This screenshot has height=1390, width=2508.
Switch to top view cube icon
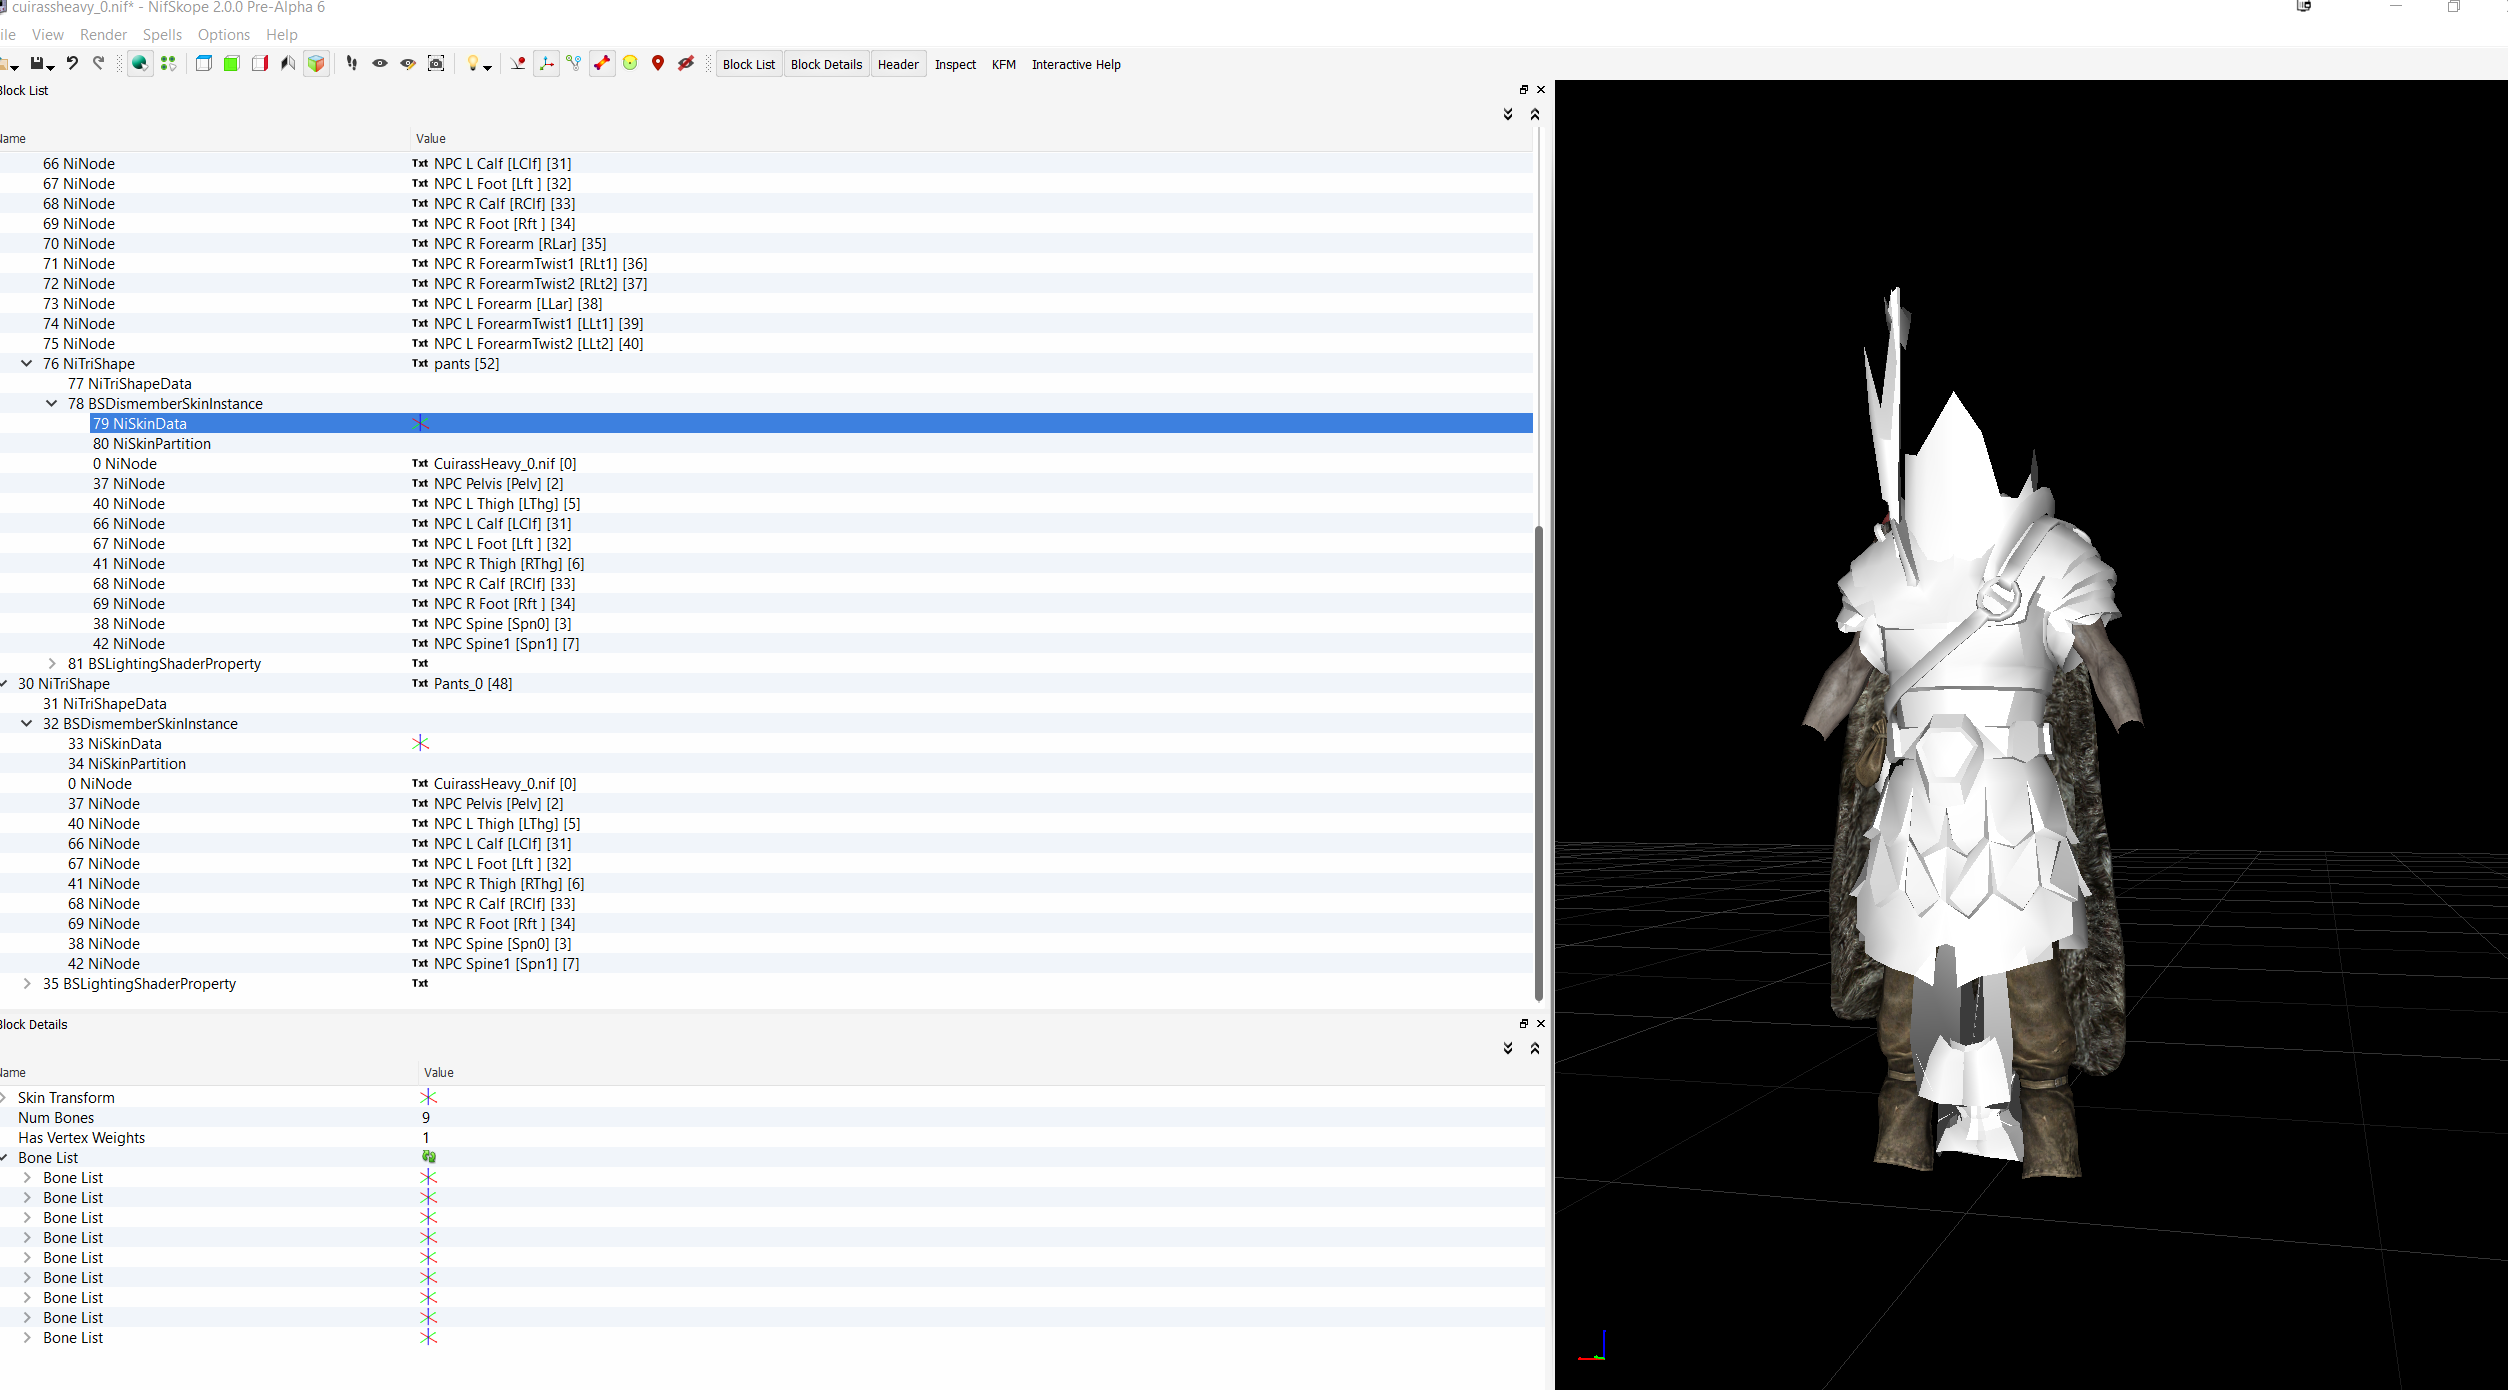pos(203,64)
